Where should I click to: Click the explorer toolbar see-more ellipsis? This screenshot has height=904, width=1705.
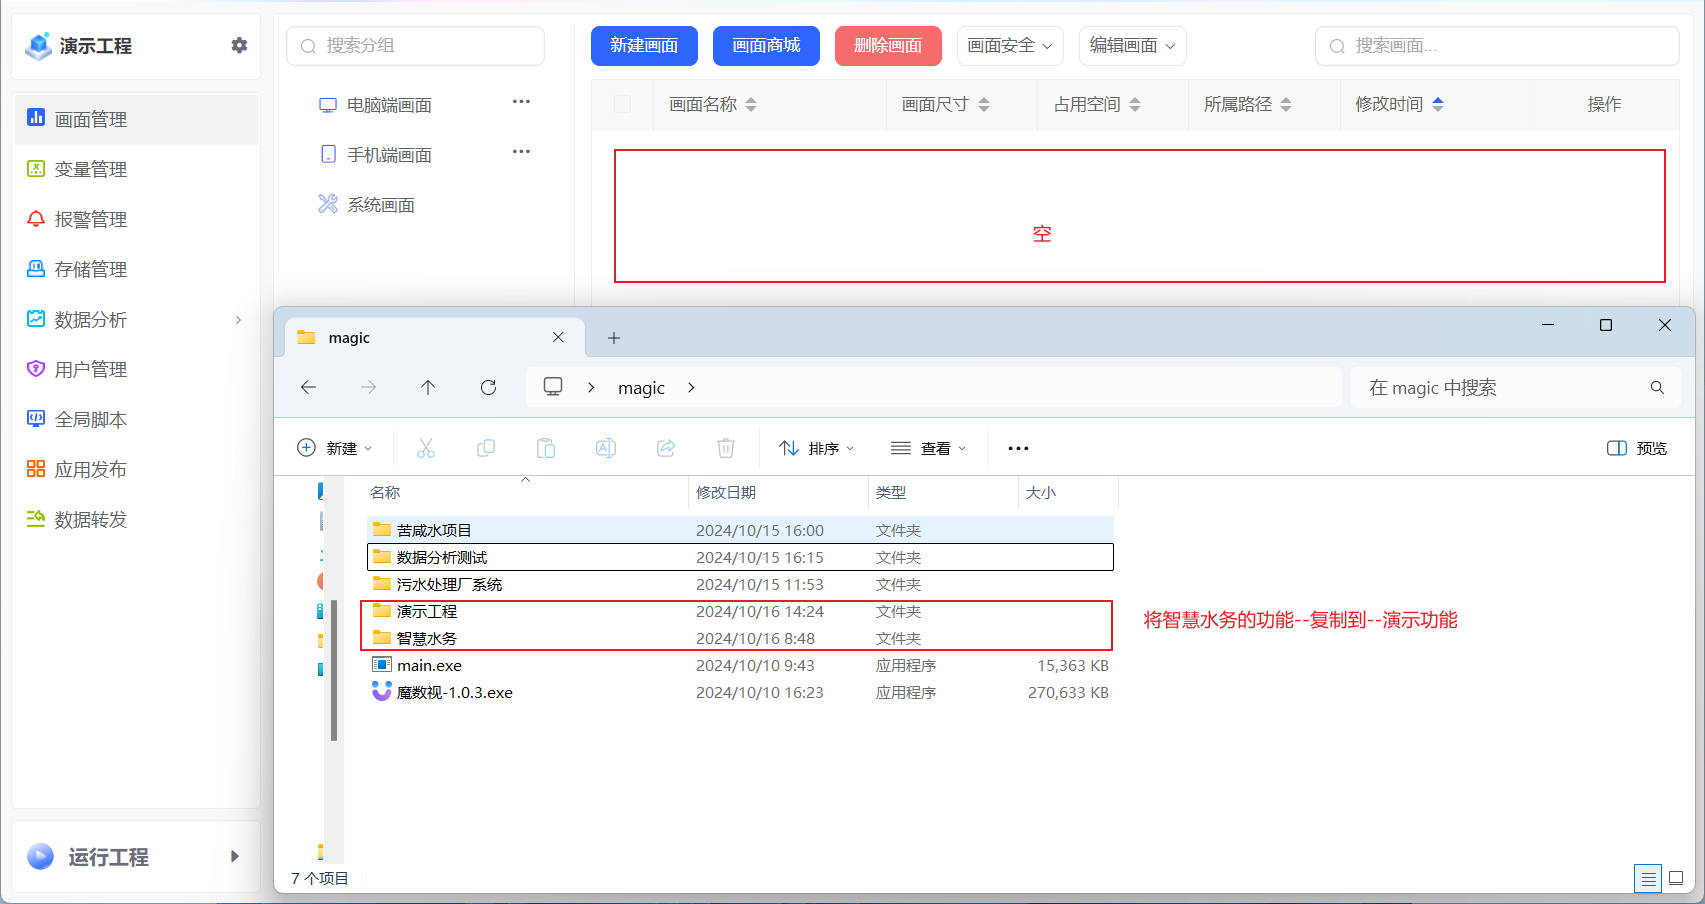(1018, 448)
